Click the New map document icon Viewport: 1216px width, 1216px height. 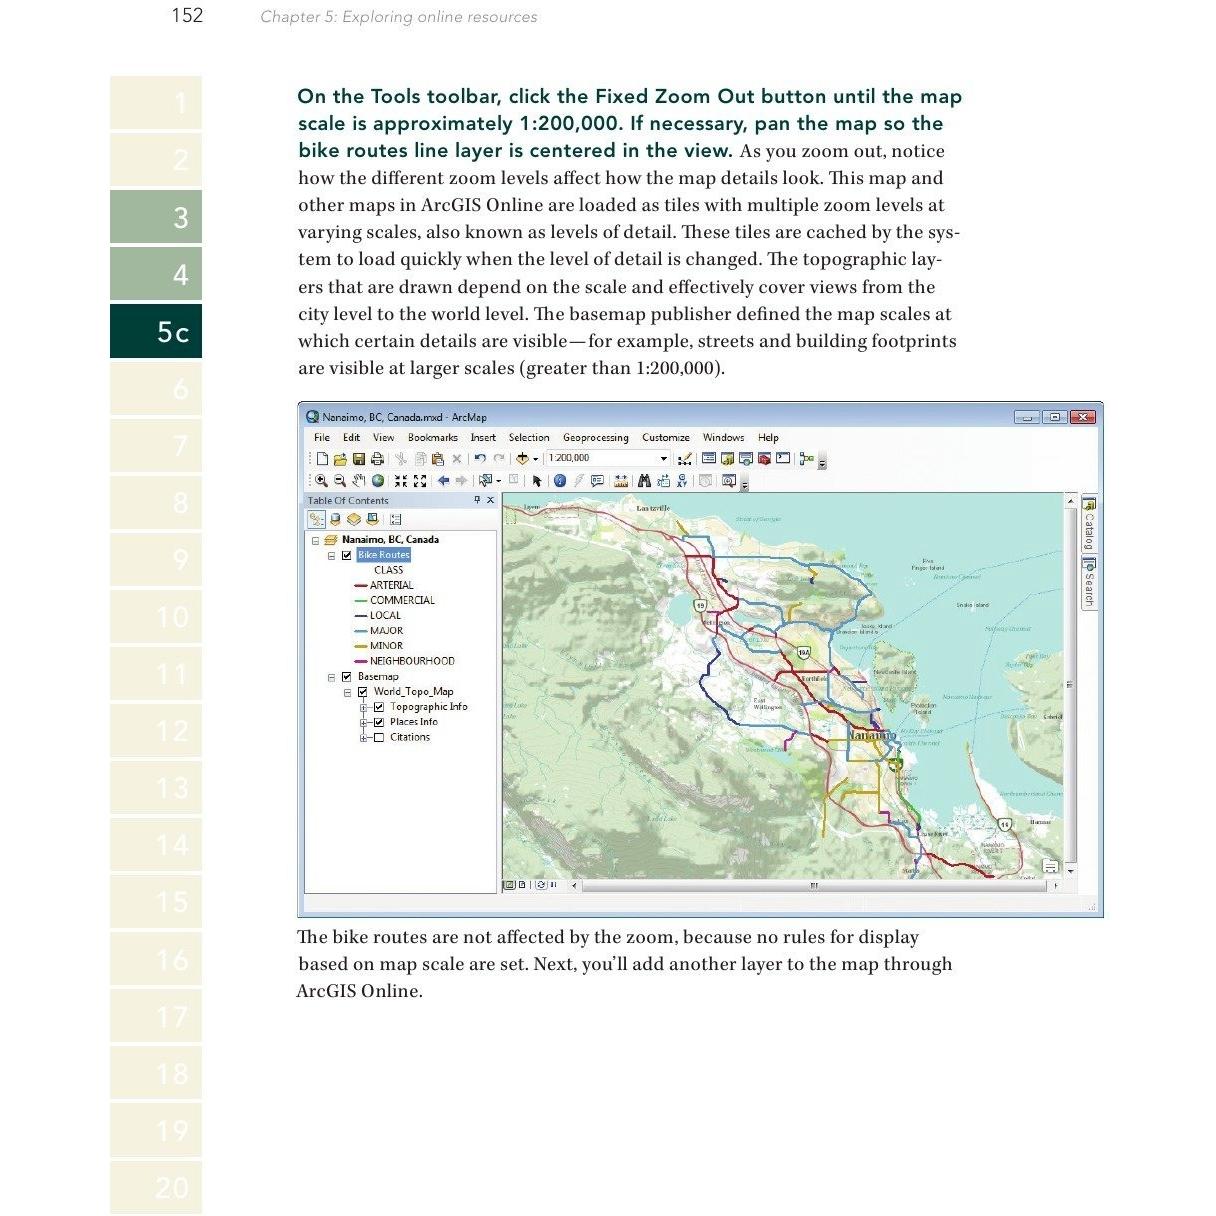(322, 459)
